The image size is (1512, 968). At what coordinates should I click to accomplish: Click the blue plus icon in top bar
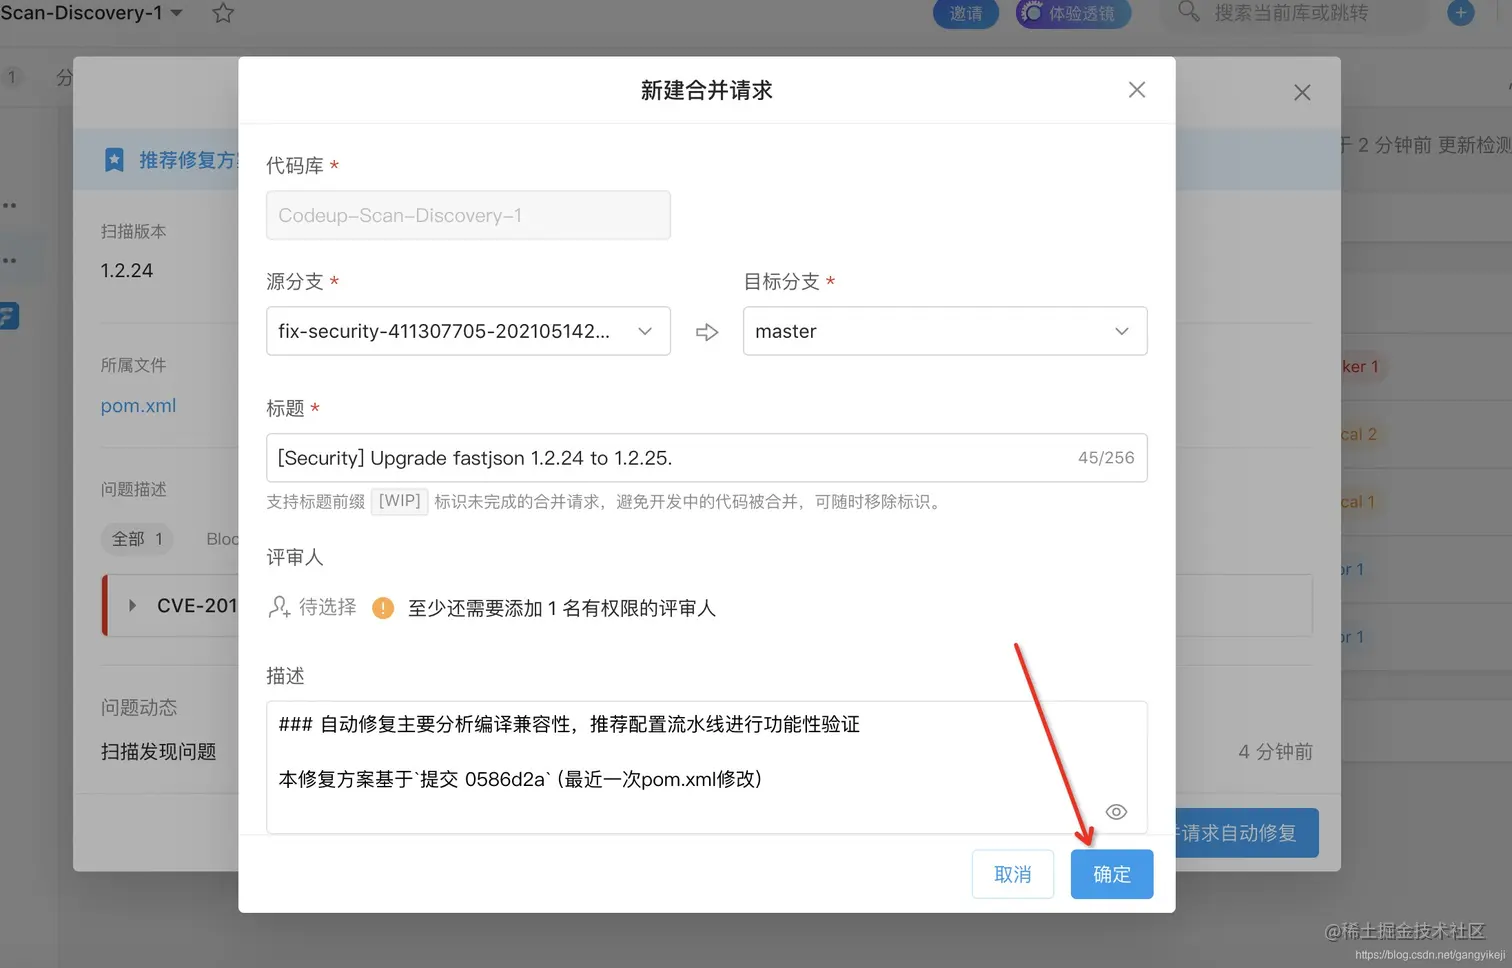click(1461, 13)
